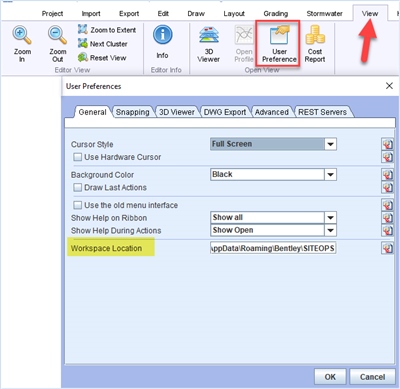This screenshot has height=389, width=400.
Task: Open the REST Servers tab
Action: pyautogui.click(x=322, y=112)
